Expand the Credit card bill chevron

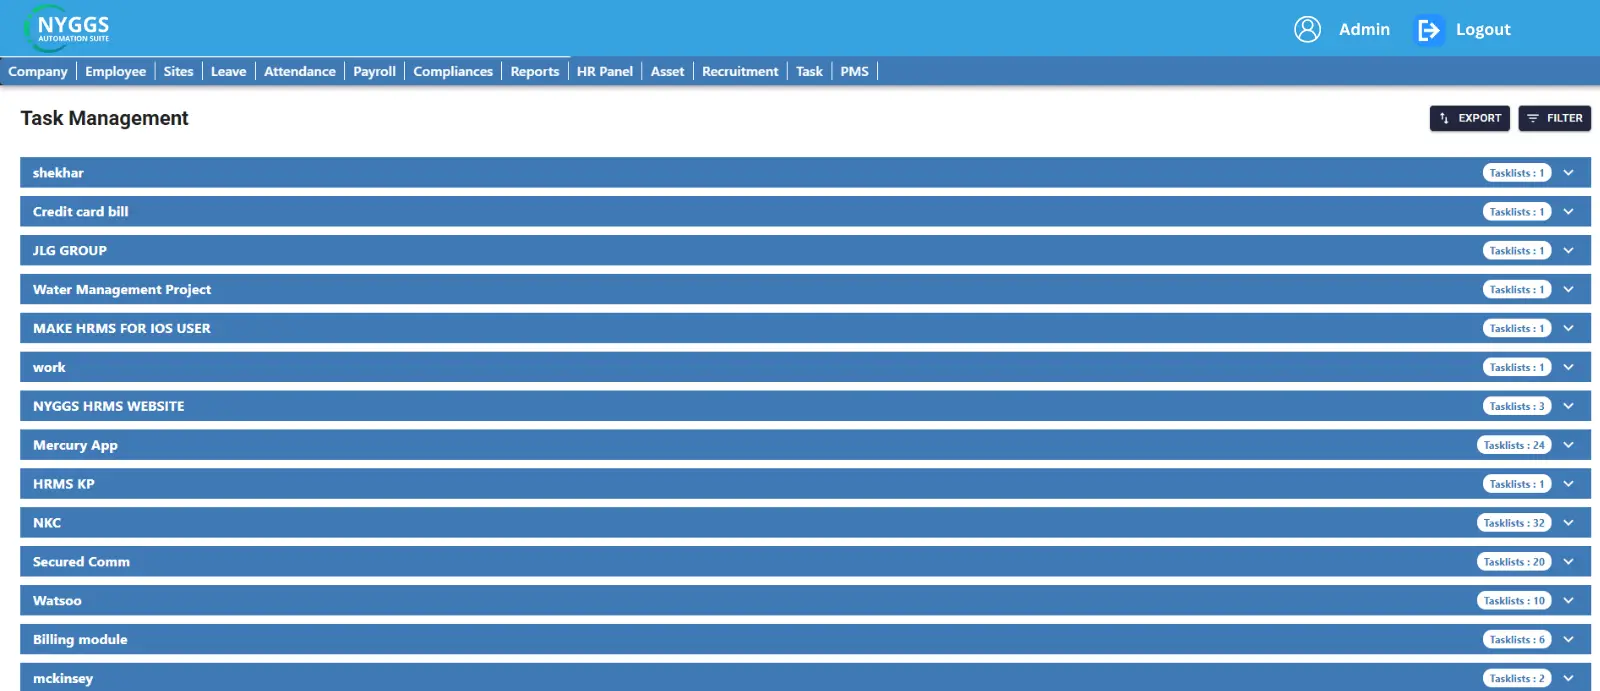pos(1568,212)
